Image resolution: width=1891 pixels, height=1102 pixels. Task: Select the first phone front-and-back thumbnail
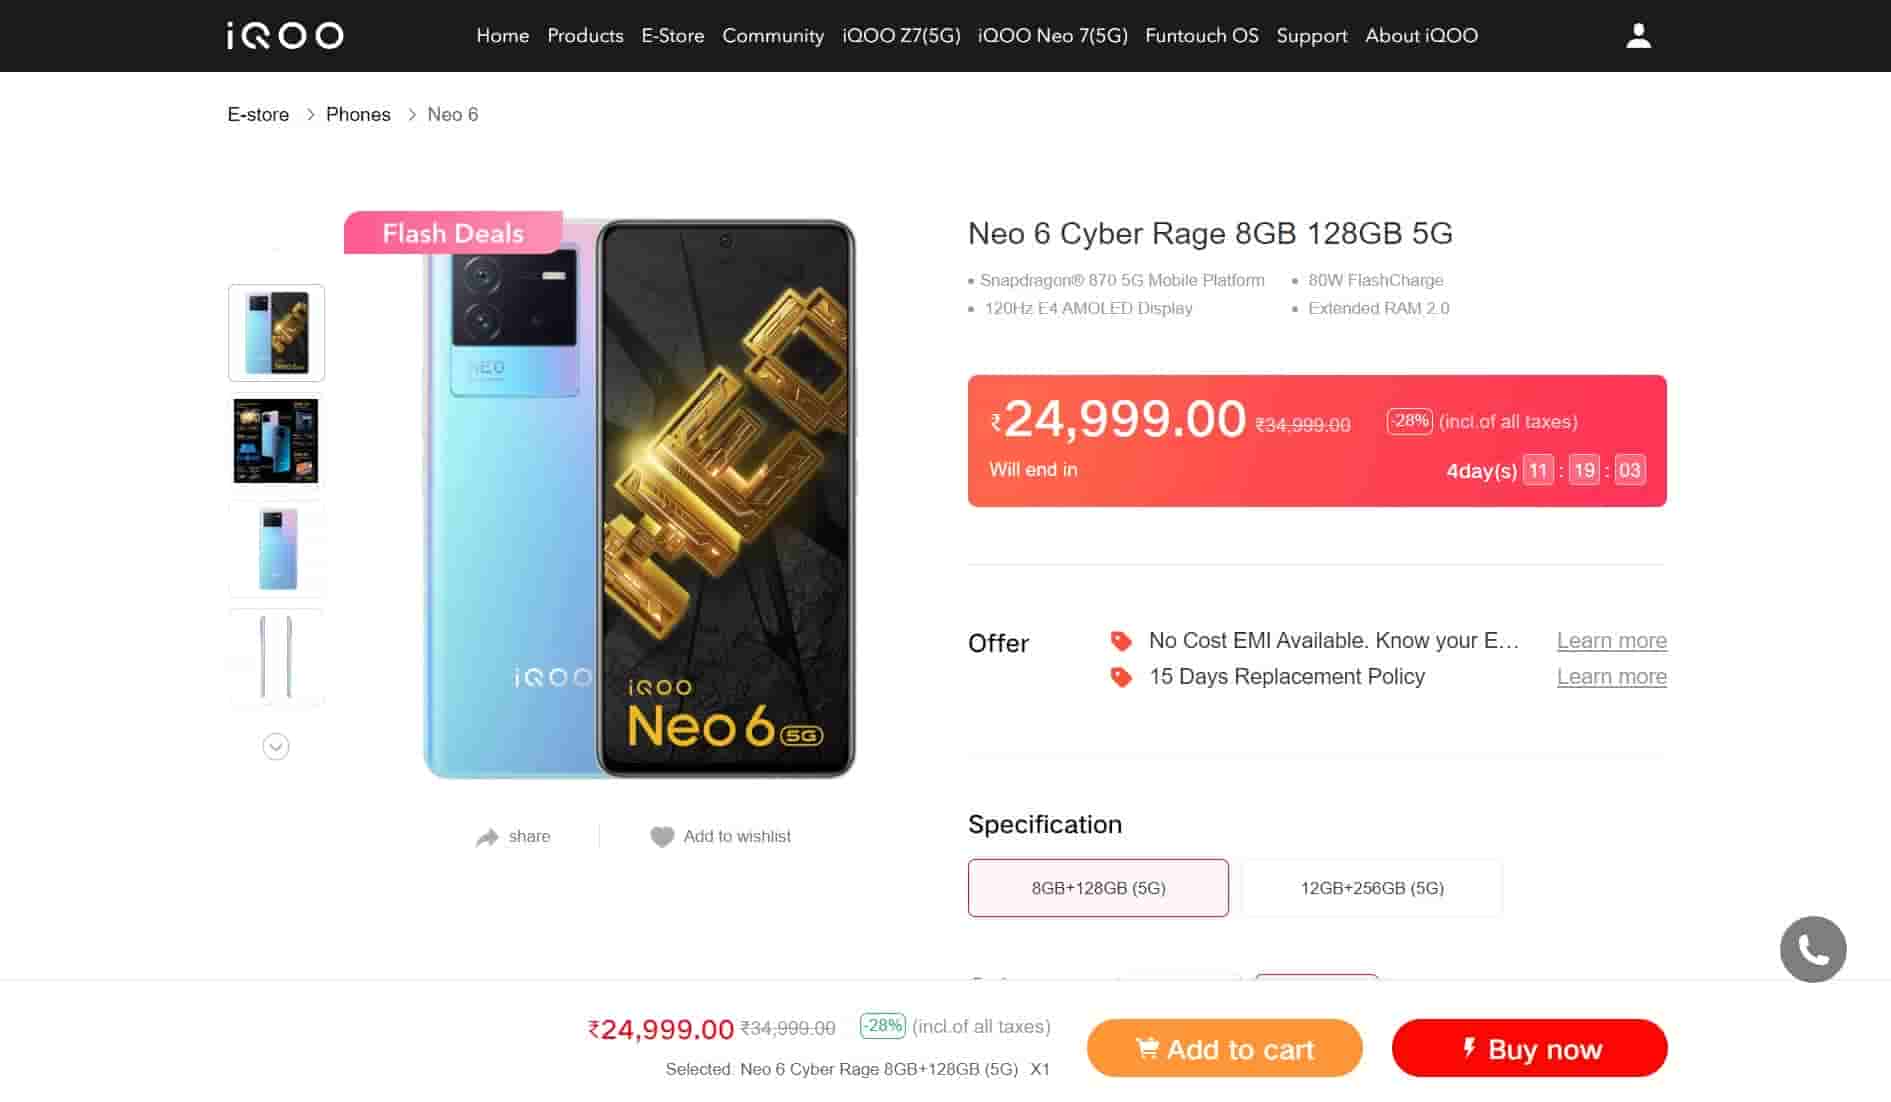(277, 333)
